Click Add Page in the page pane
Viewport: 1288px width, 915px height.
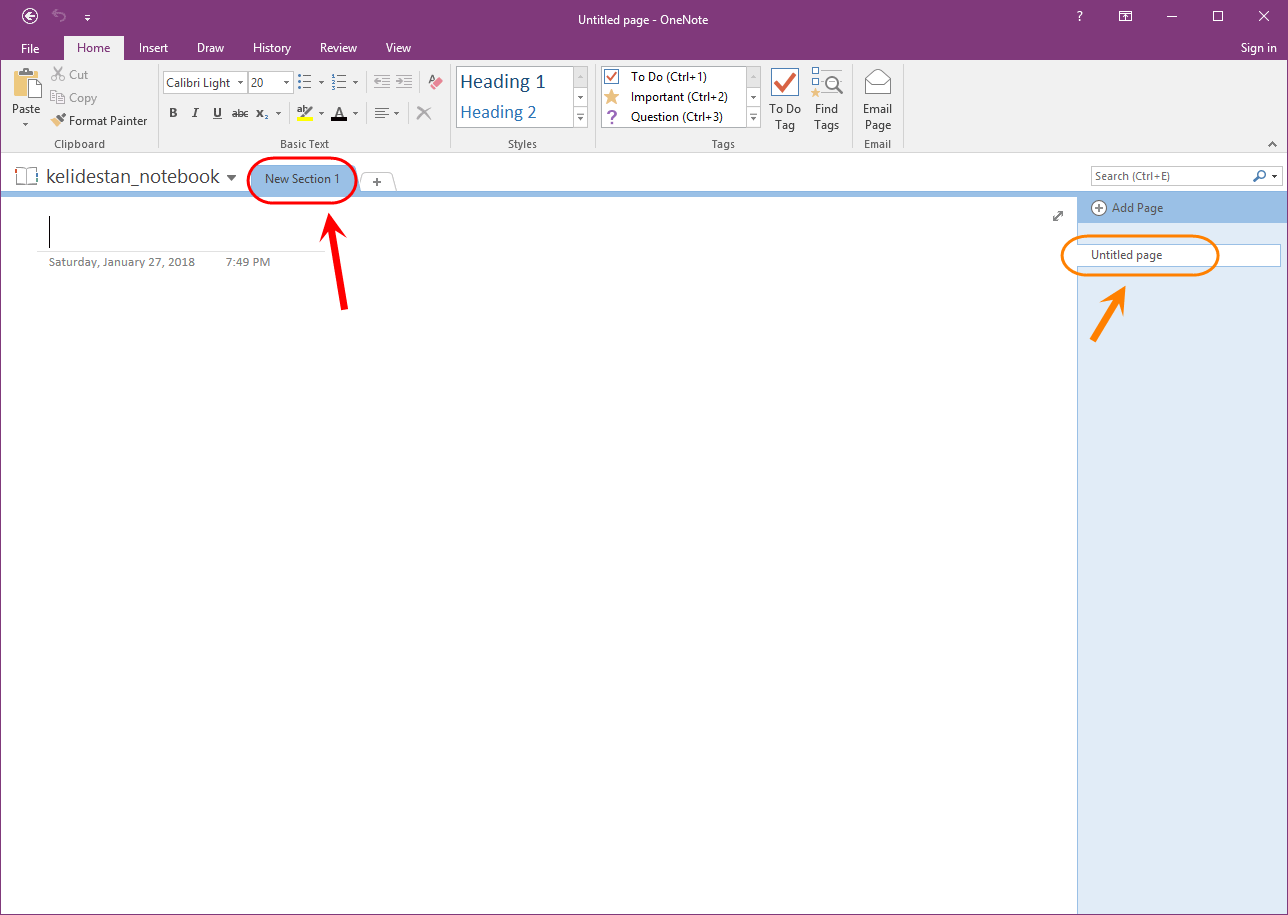(x=1127, y=208)
